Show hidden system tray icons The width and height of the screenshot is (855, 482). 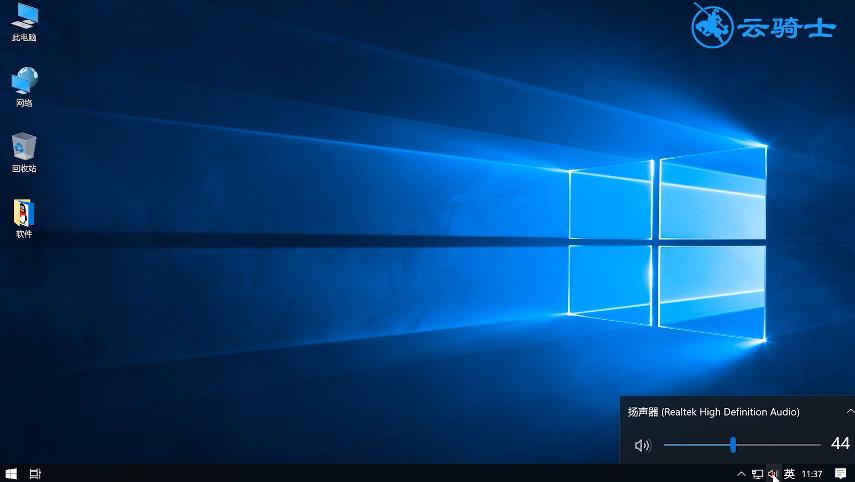(741, 474)
